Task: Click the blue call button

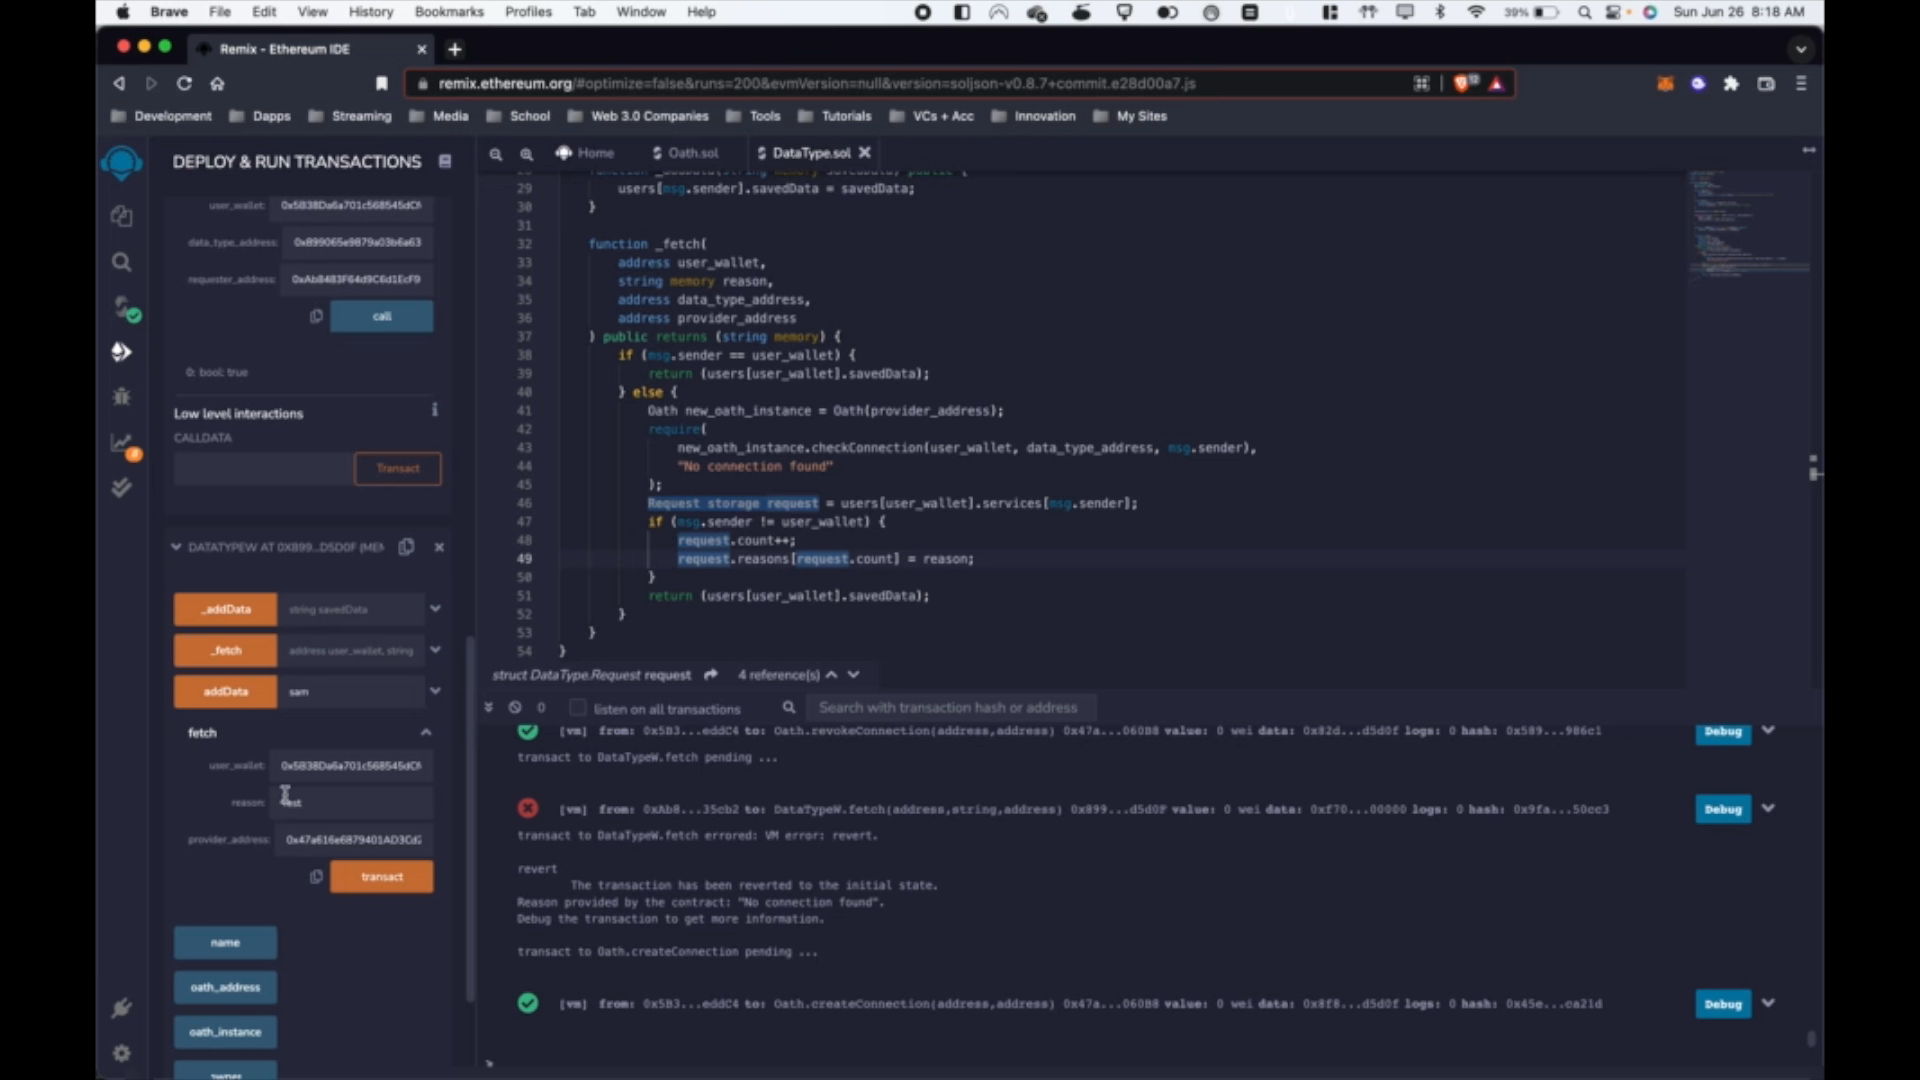Action: coord(382,316)
